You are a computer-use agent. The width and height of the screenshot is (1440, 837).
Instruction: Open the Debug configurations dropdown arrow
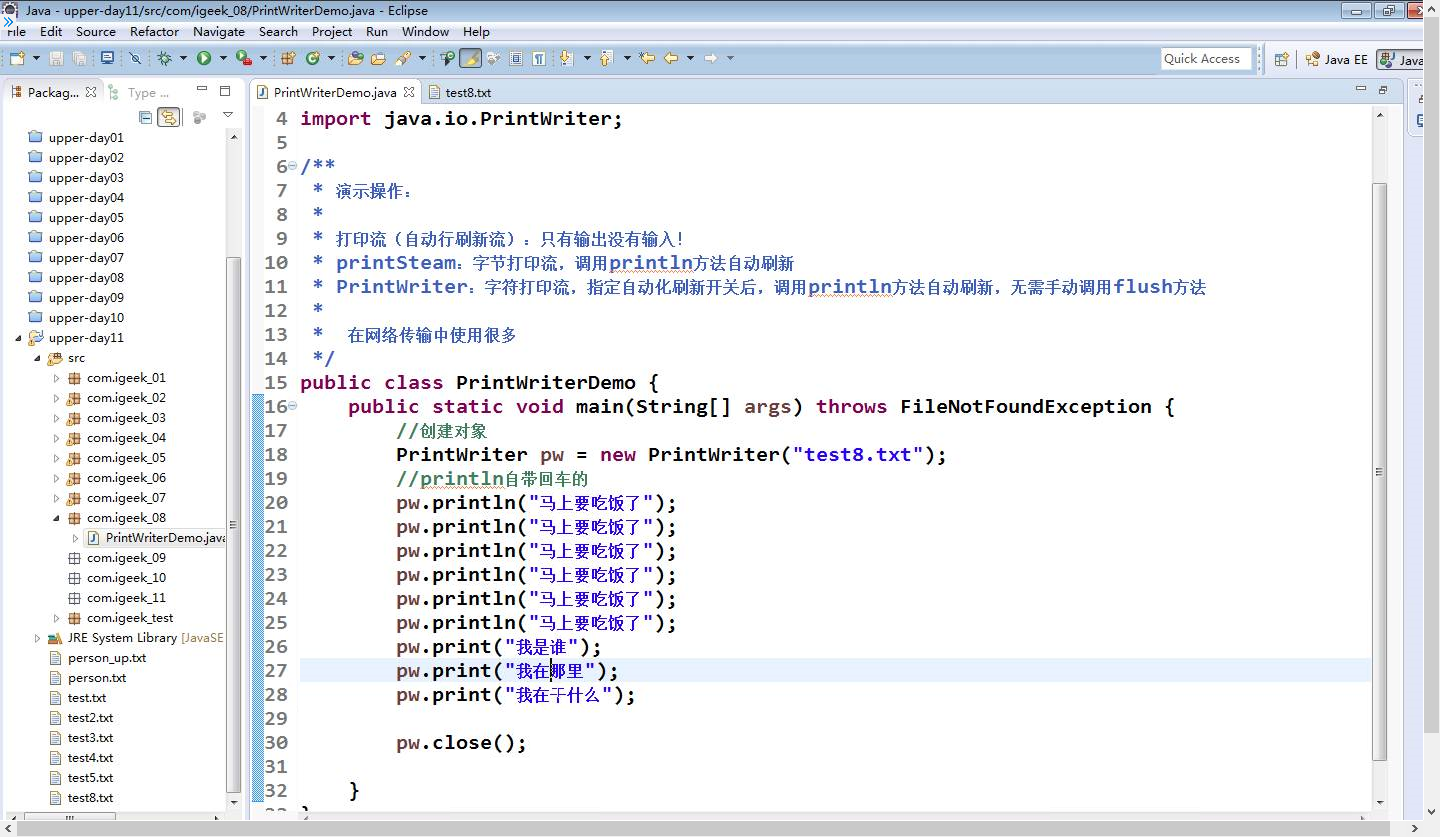point(183,58)
